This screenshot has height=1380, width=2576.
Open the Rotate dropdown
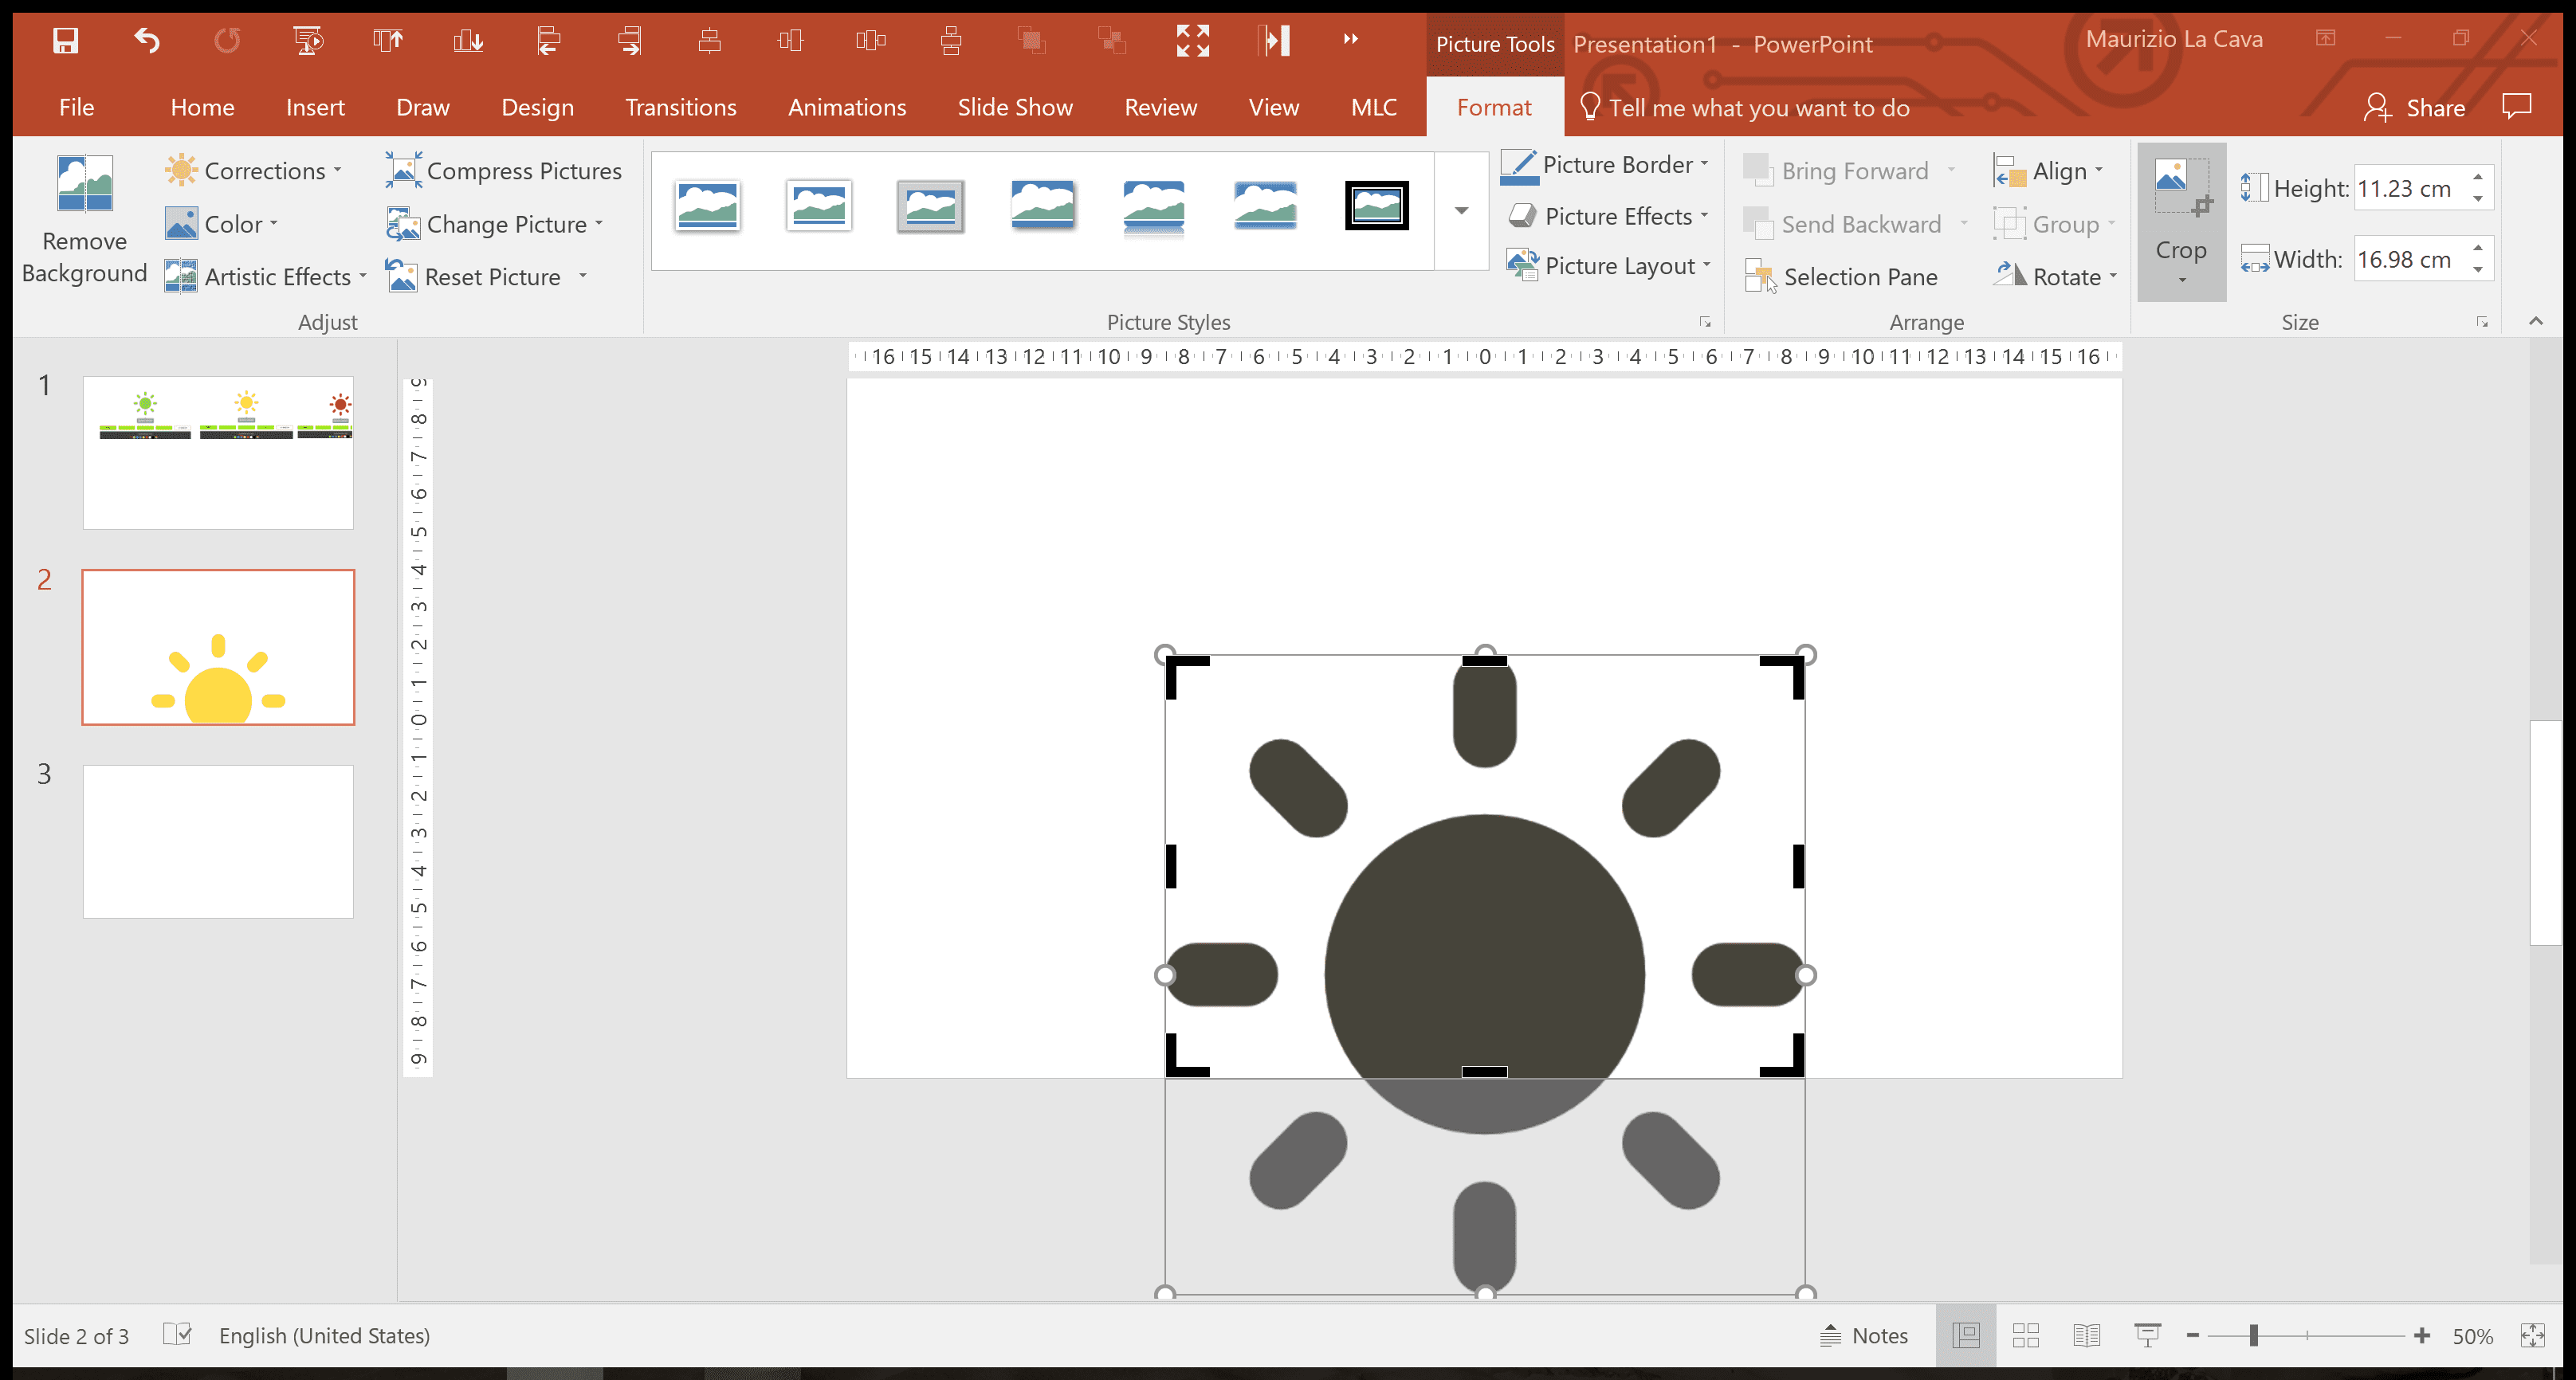click(2054, 277)
